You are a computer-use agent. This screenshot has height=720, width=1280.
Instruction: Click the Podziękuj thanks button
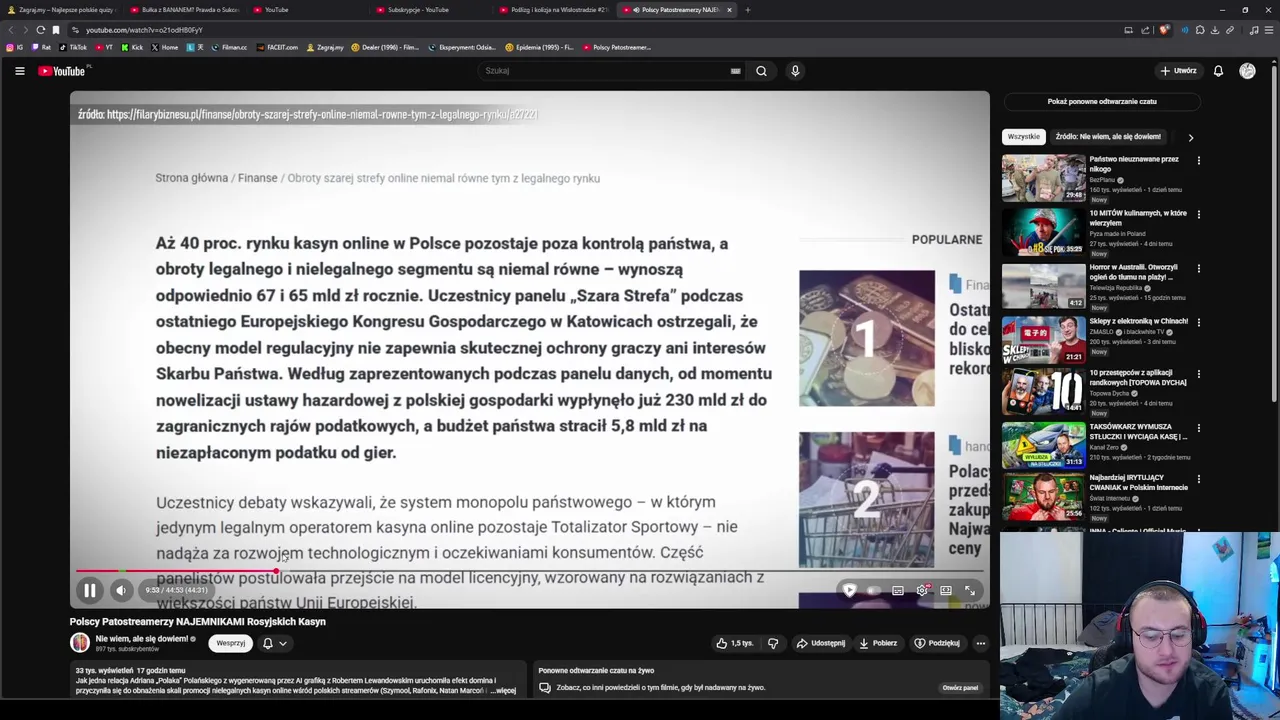click(x=937, y=643)
